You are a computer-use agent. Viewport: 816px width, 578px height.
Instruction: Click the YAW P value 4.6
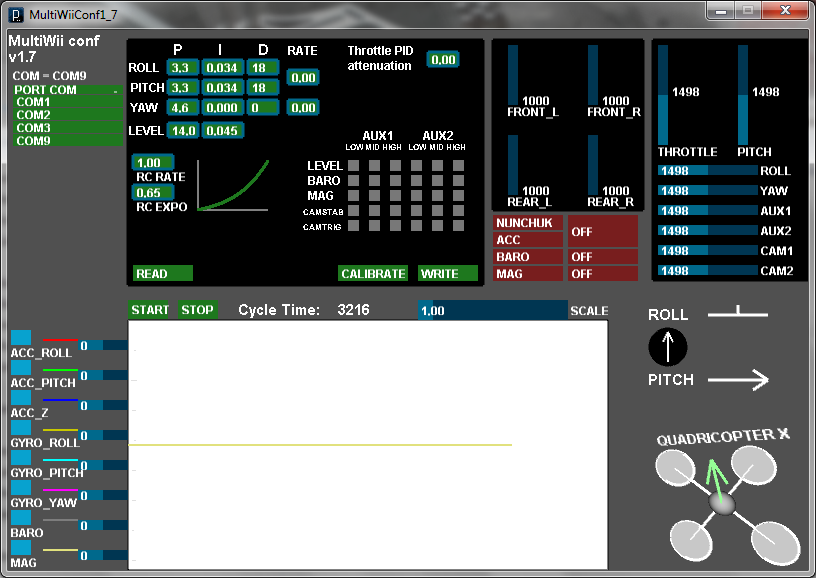[x=183, y=108]
